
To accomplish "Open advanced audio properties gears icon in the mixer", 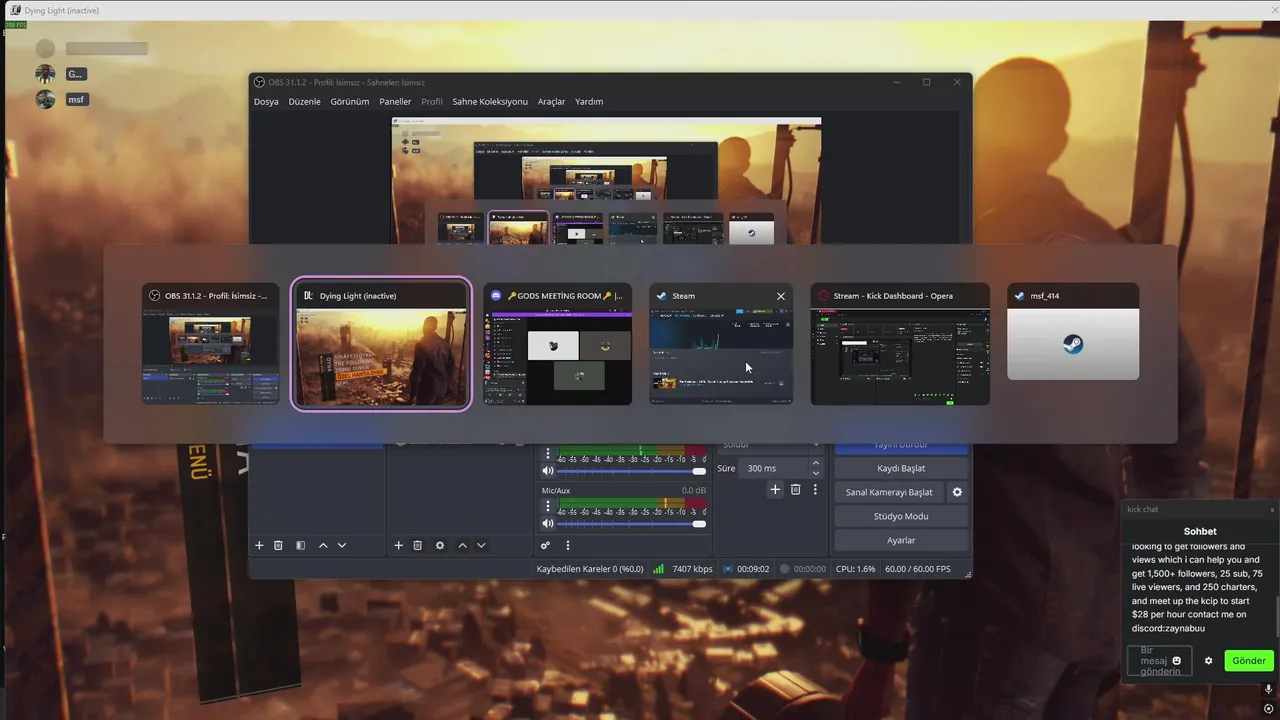I will click(545, 545).
